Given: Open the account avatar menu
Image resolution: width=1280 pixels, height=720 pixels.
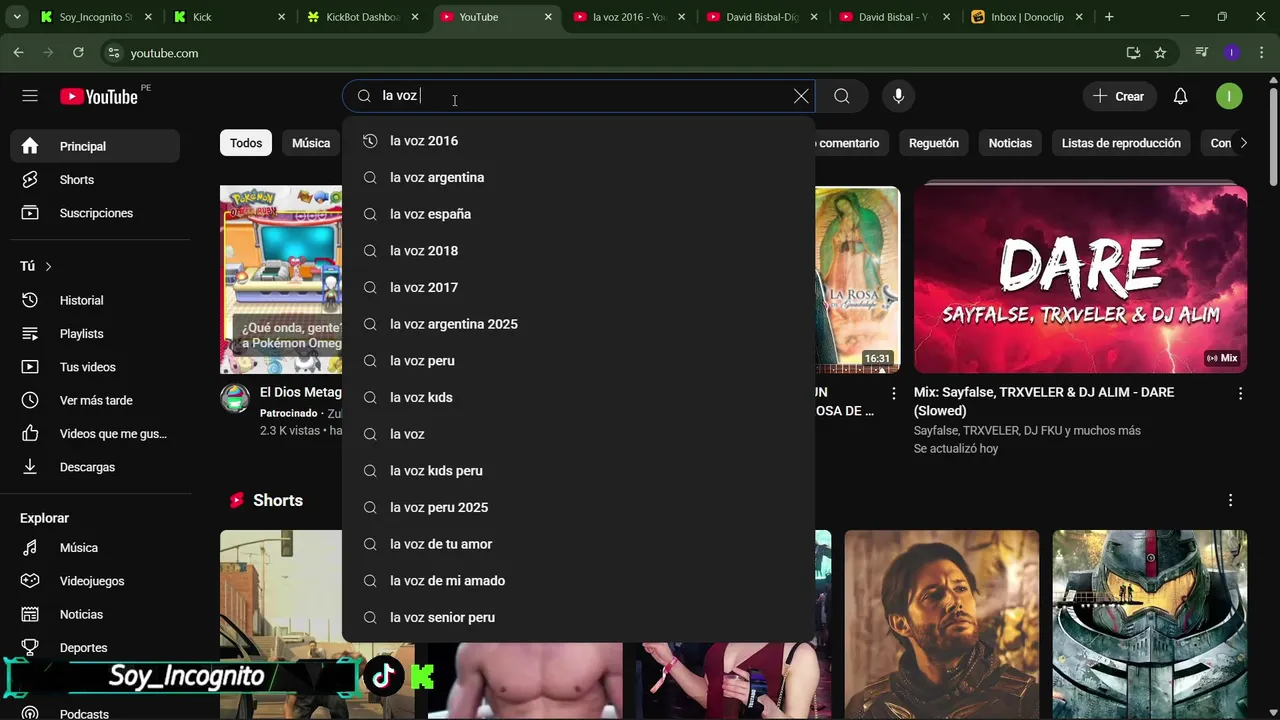Looking at the screenshot, I should coord(1229,96).
